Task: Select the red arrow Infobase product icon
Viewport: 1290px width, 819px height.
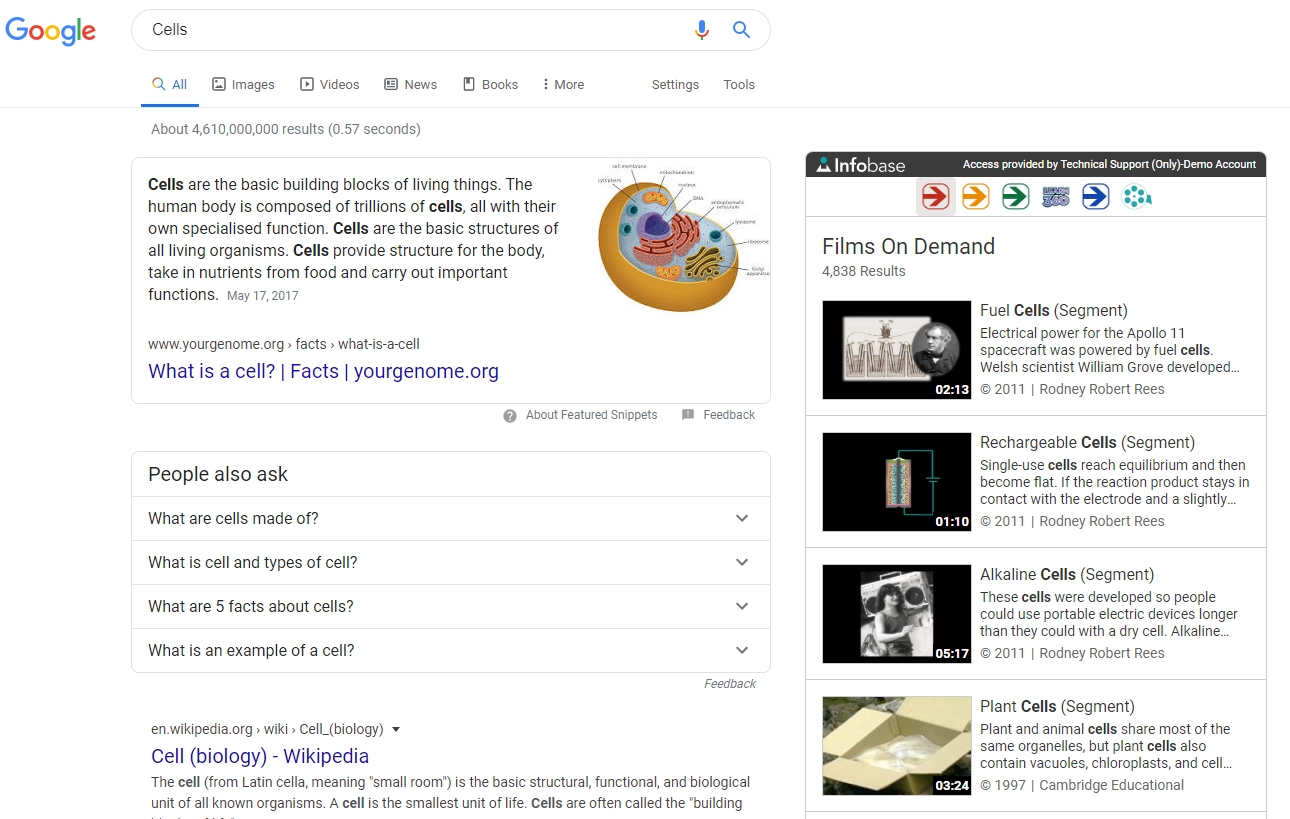Action: pos(935,196)
